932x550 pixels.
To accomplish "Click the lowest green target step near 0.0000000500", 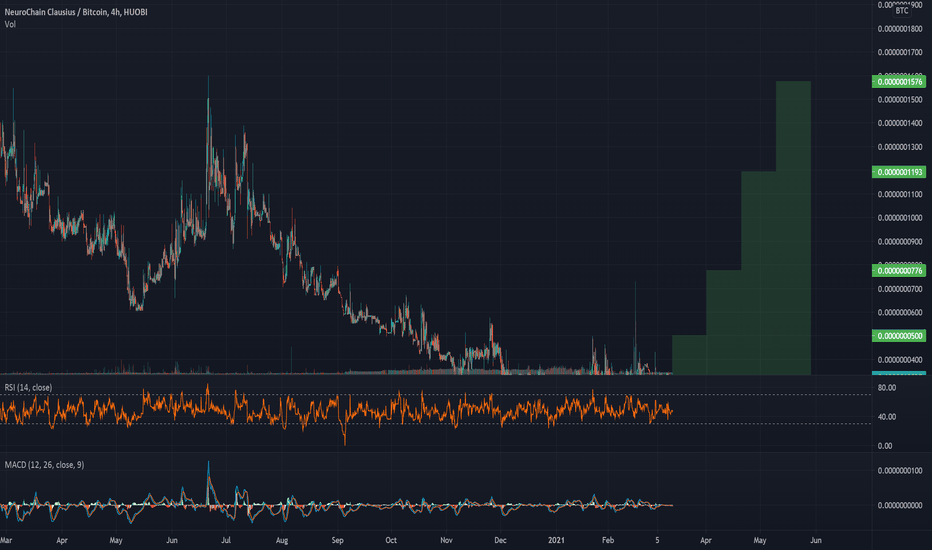I will coord(689,355).
